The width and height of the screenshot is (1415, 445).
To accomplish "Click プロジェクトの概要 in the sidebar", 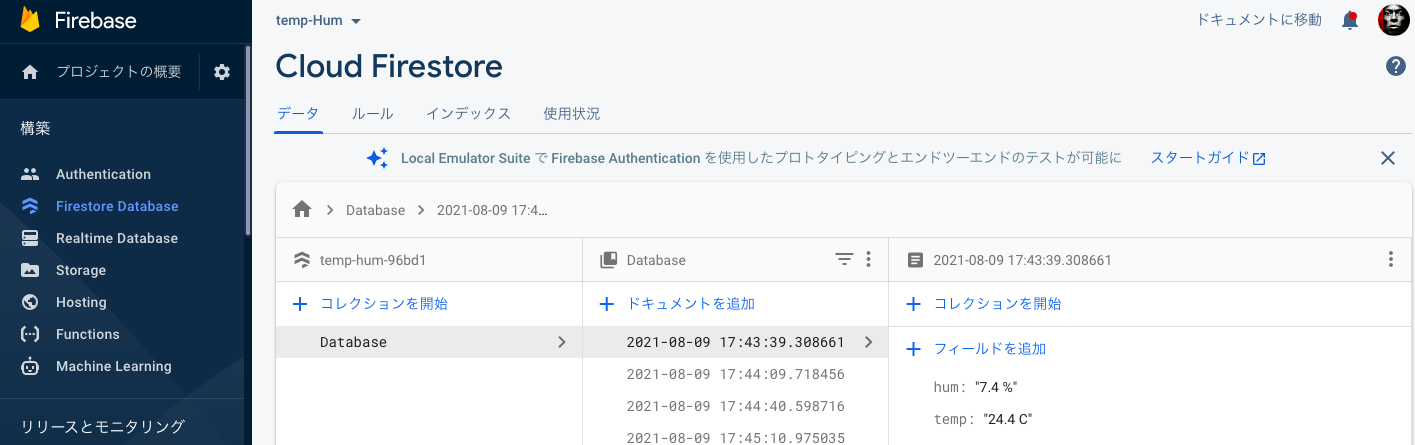I will [x=119, y=72].
